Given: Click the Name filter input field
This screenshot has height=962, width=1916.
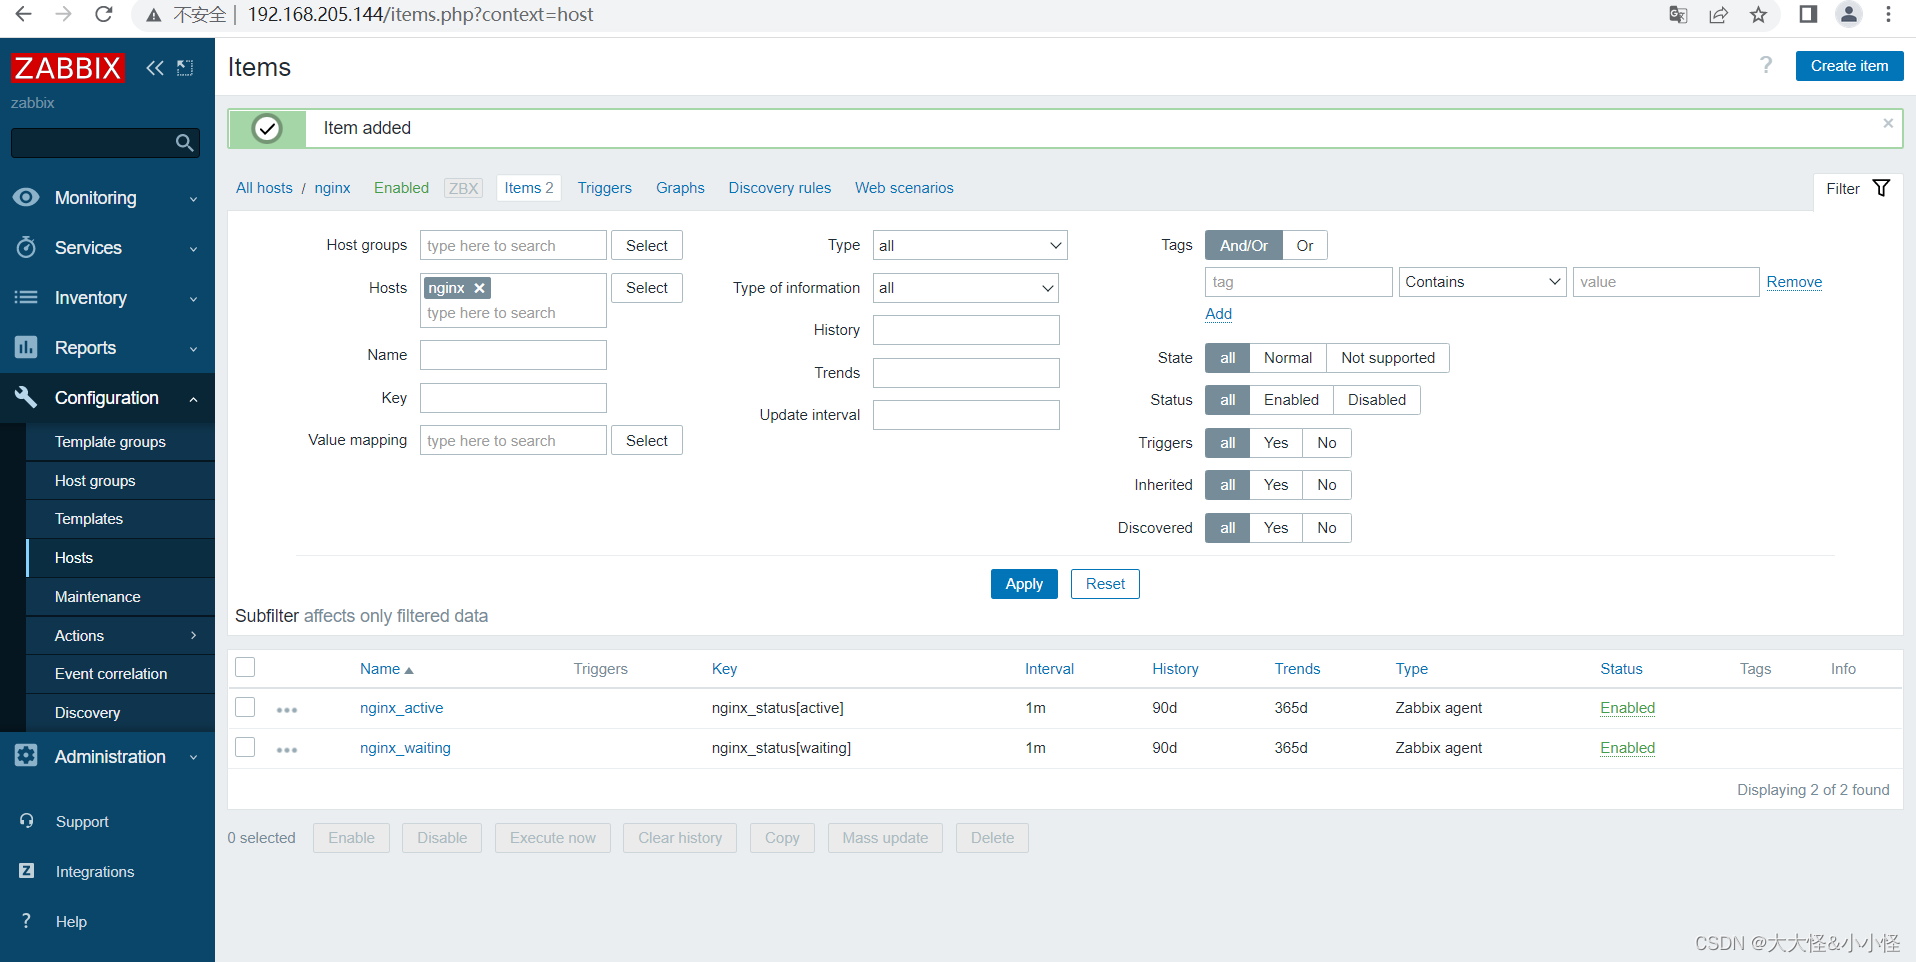Looking at the screenshot, I should tap(513, 355).
